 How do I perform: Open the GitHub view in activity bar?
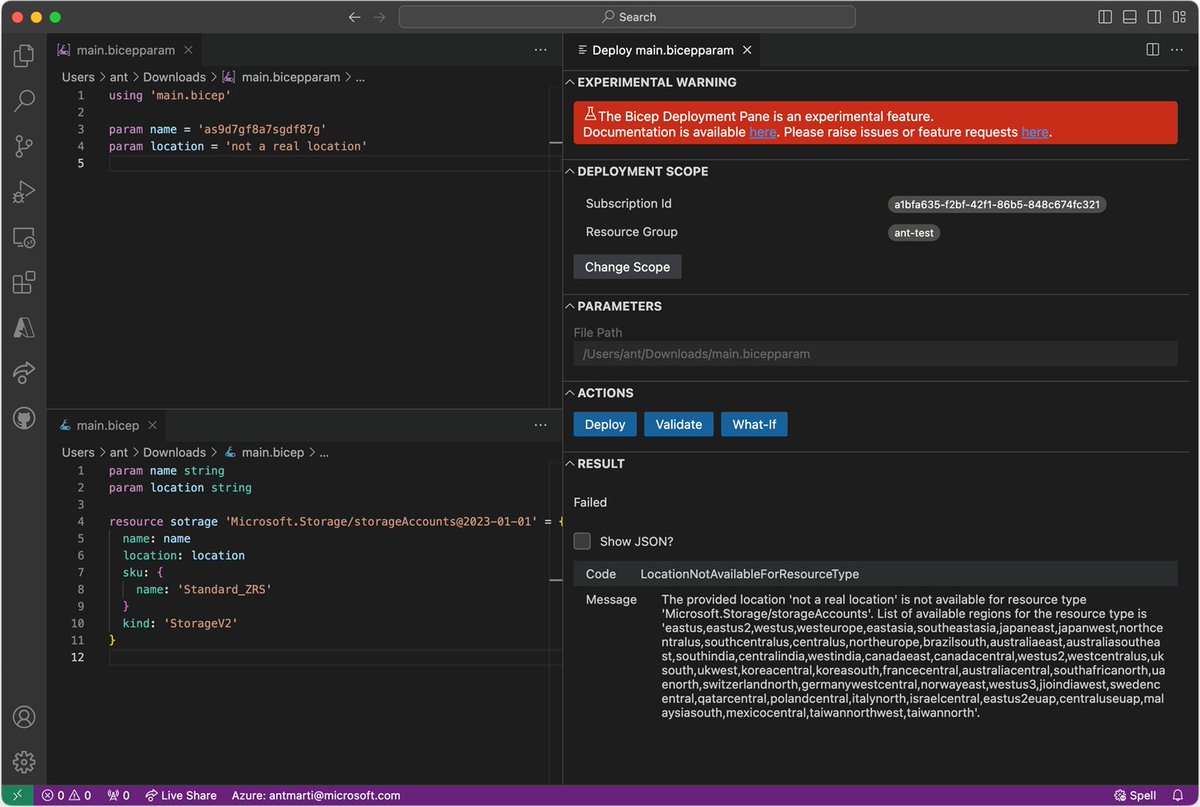(x=24, y=418)
